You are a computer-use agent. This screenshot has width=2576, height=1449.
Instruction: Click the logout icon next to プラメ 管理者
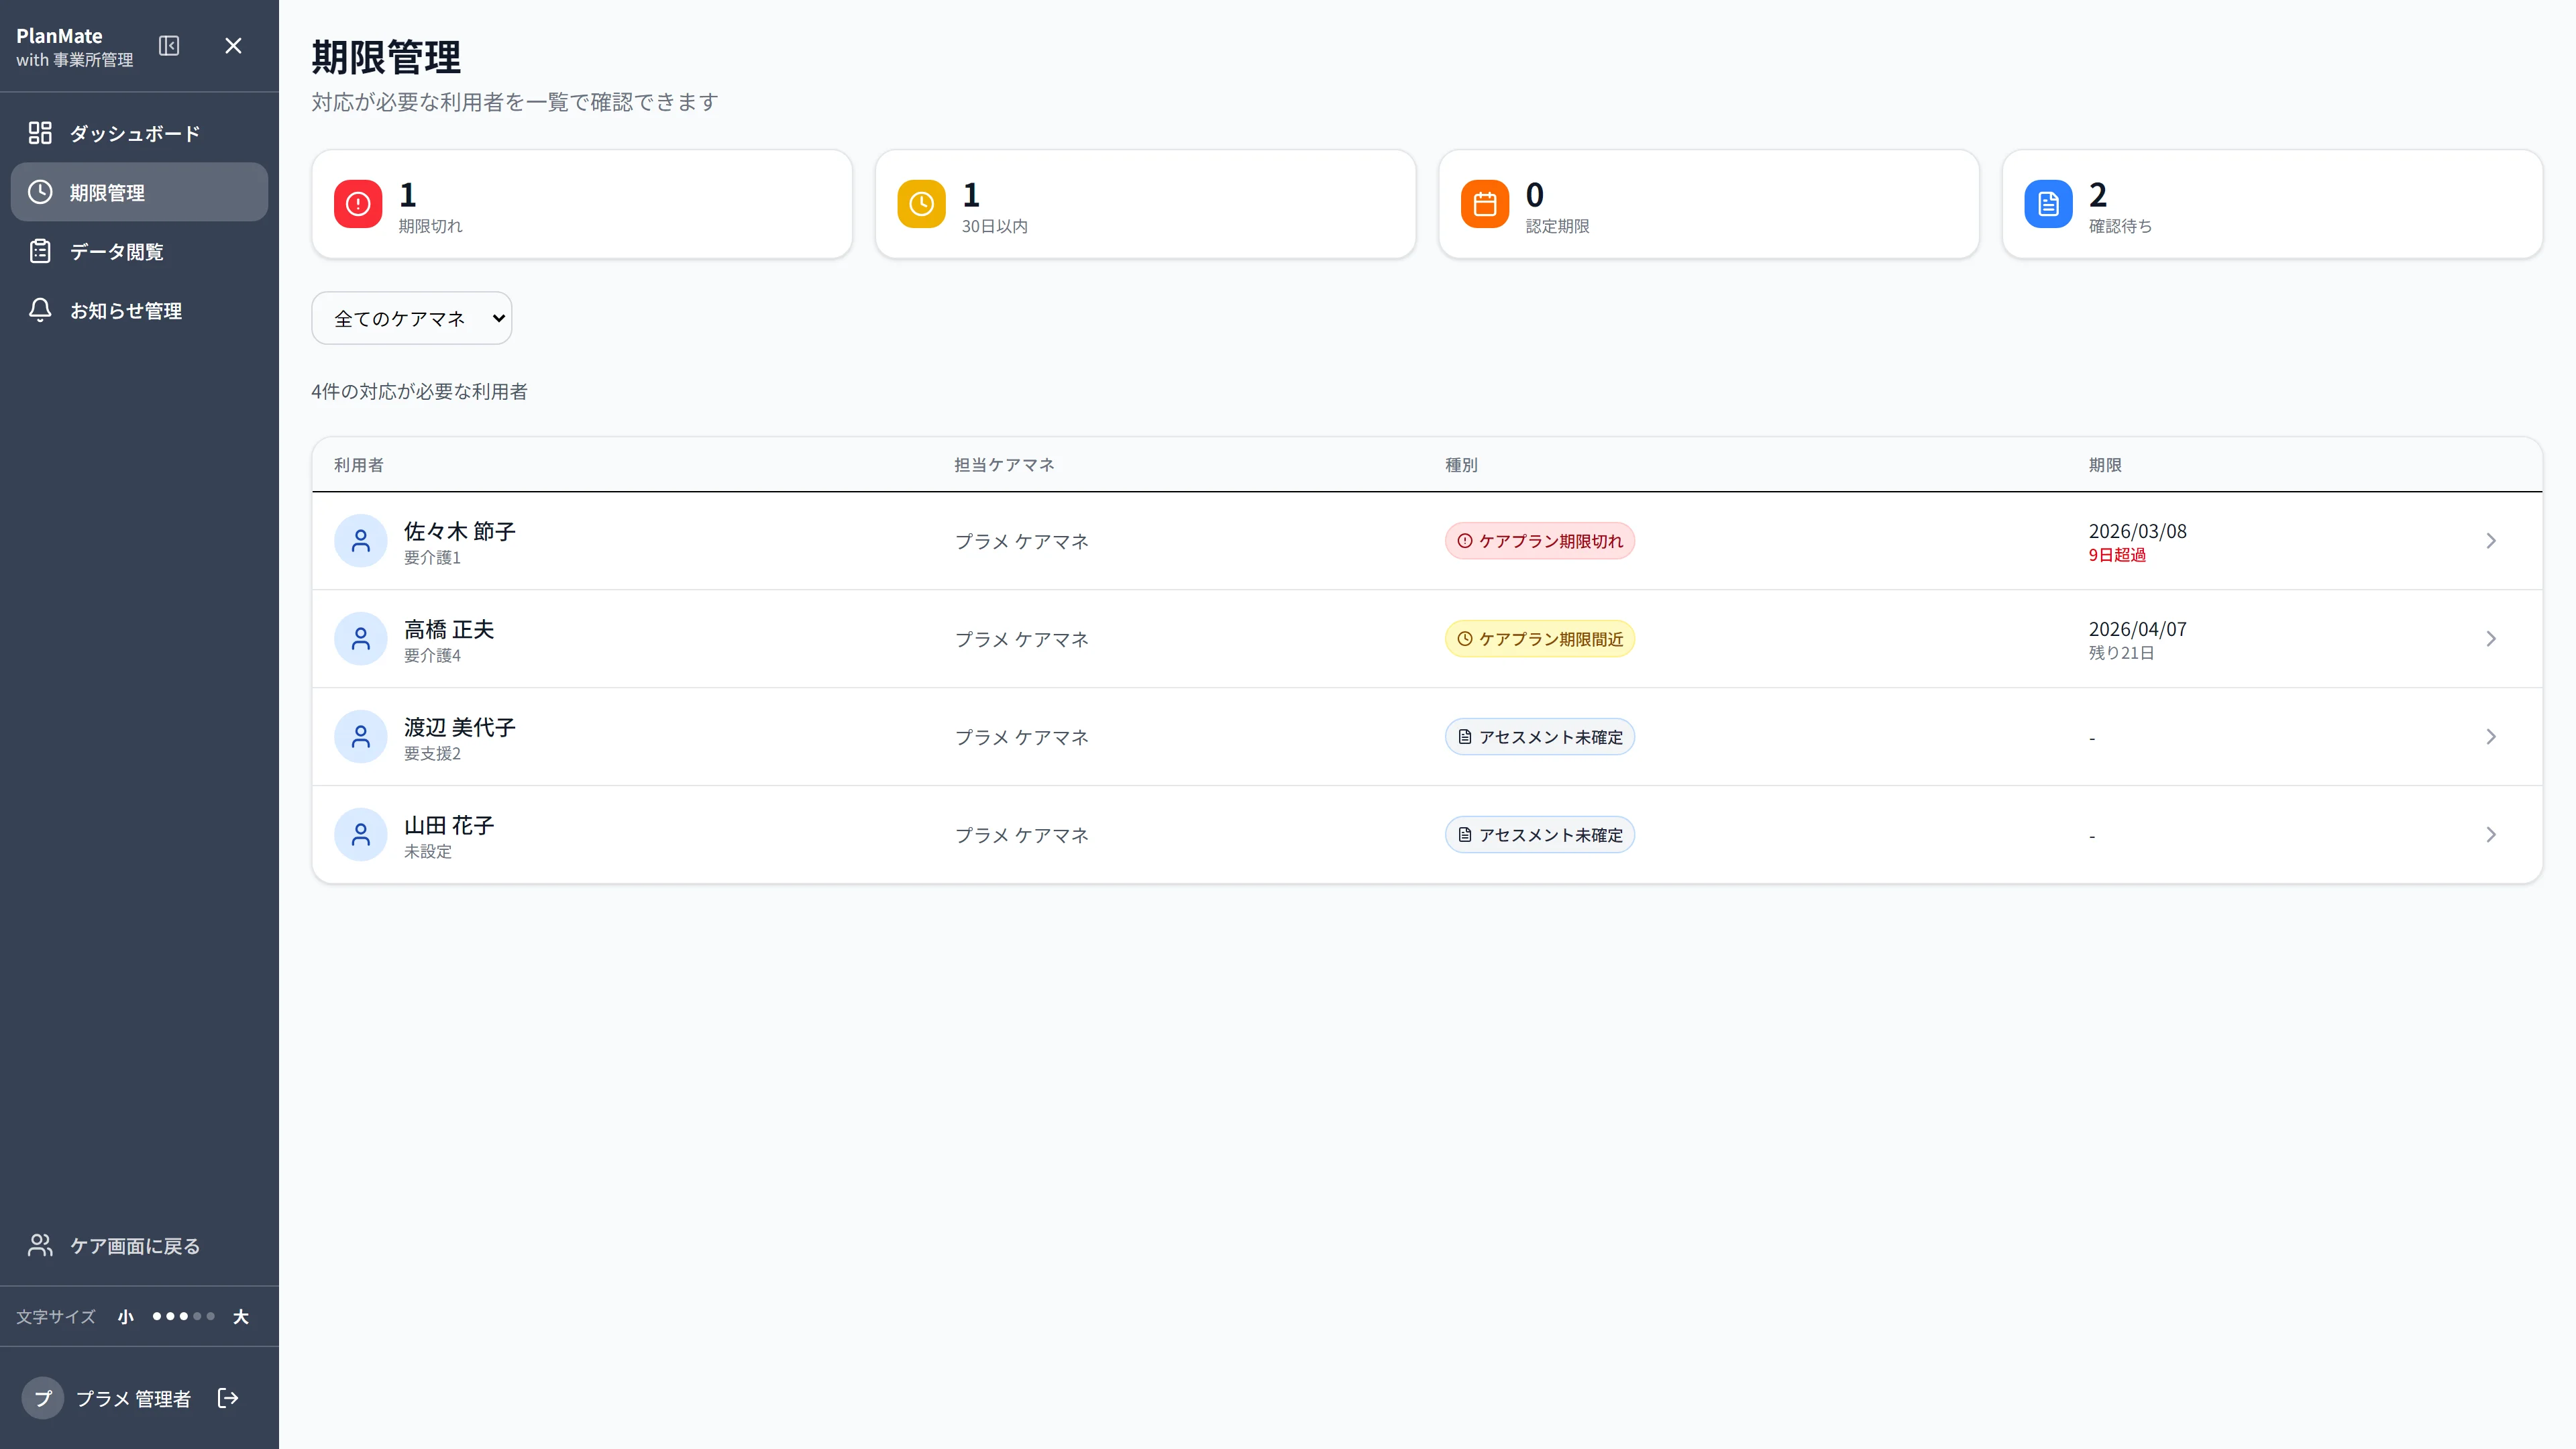pos(228,1398)
